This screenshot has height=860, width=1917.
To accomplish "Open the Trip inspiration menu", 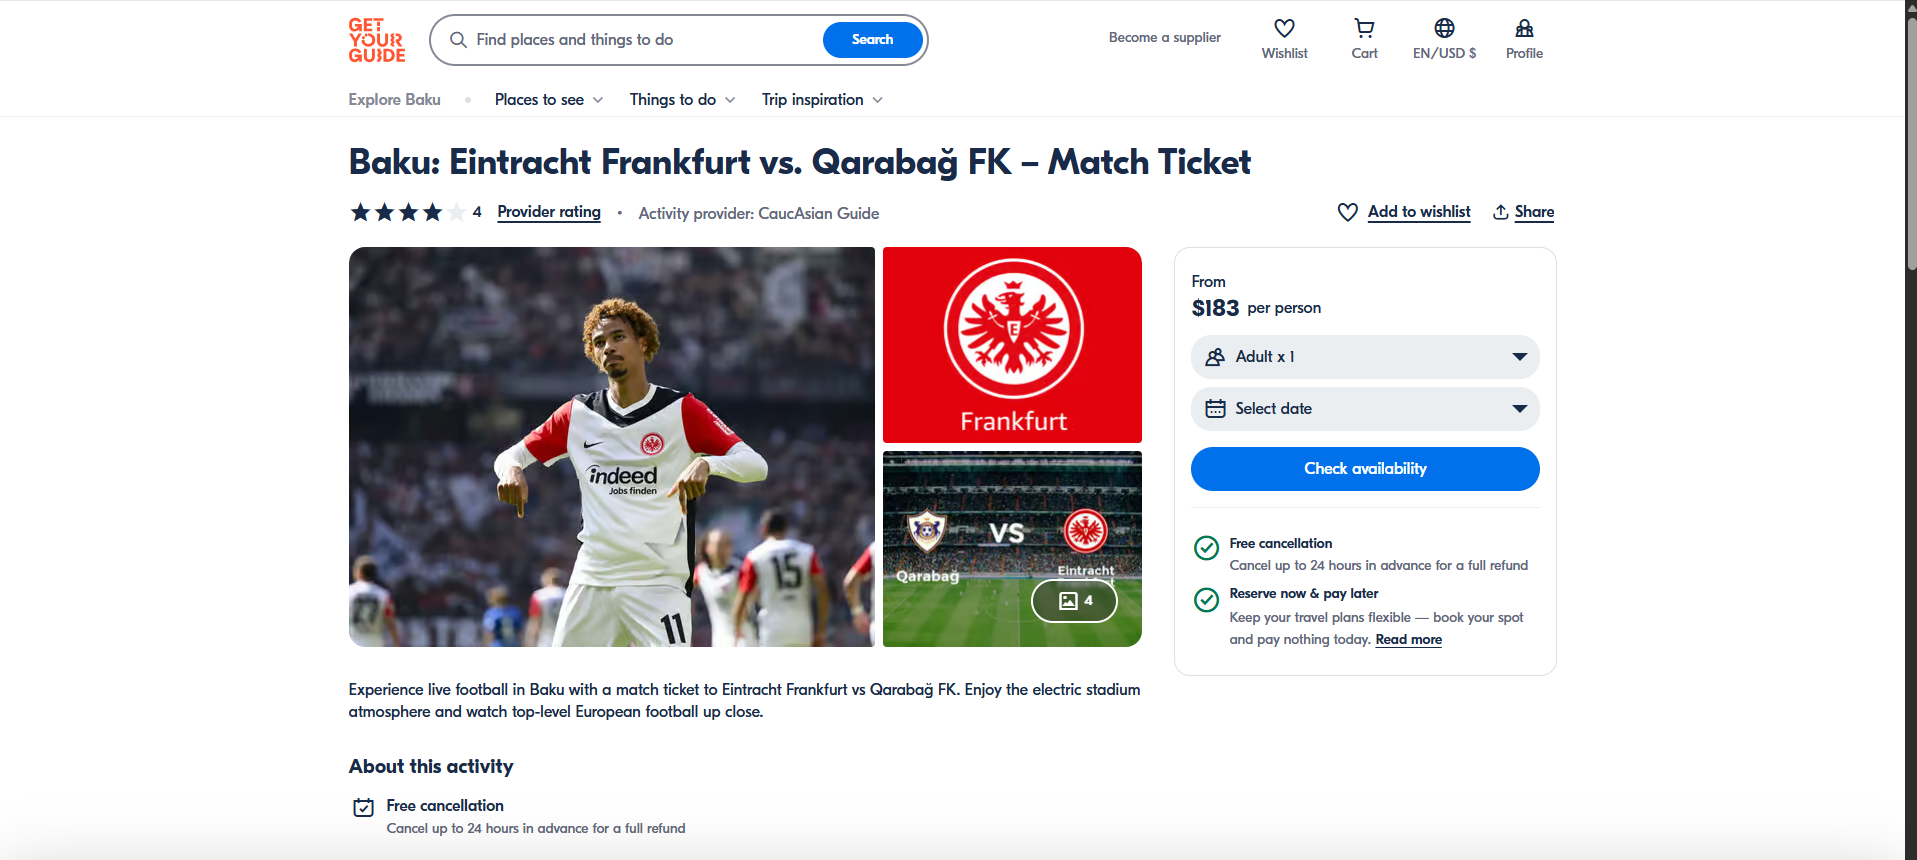I will [x=822, y=100].
